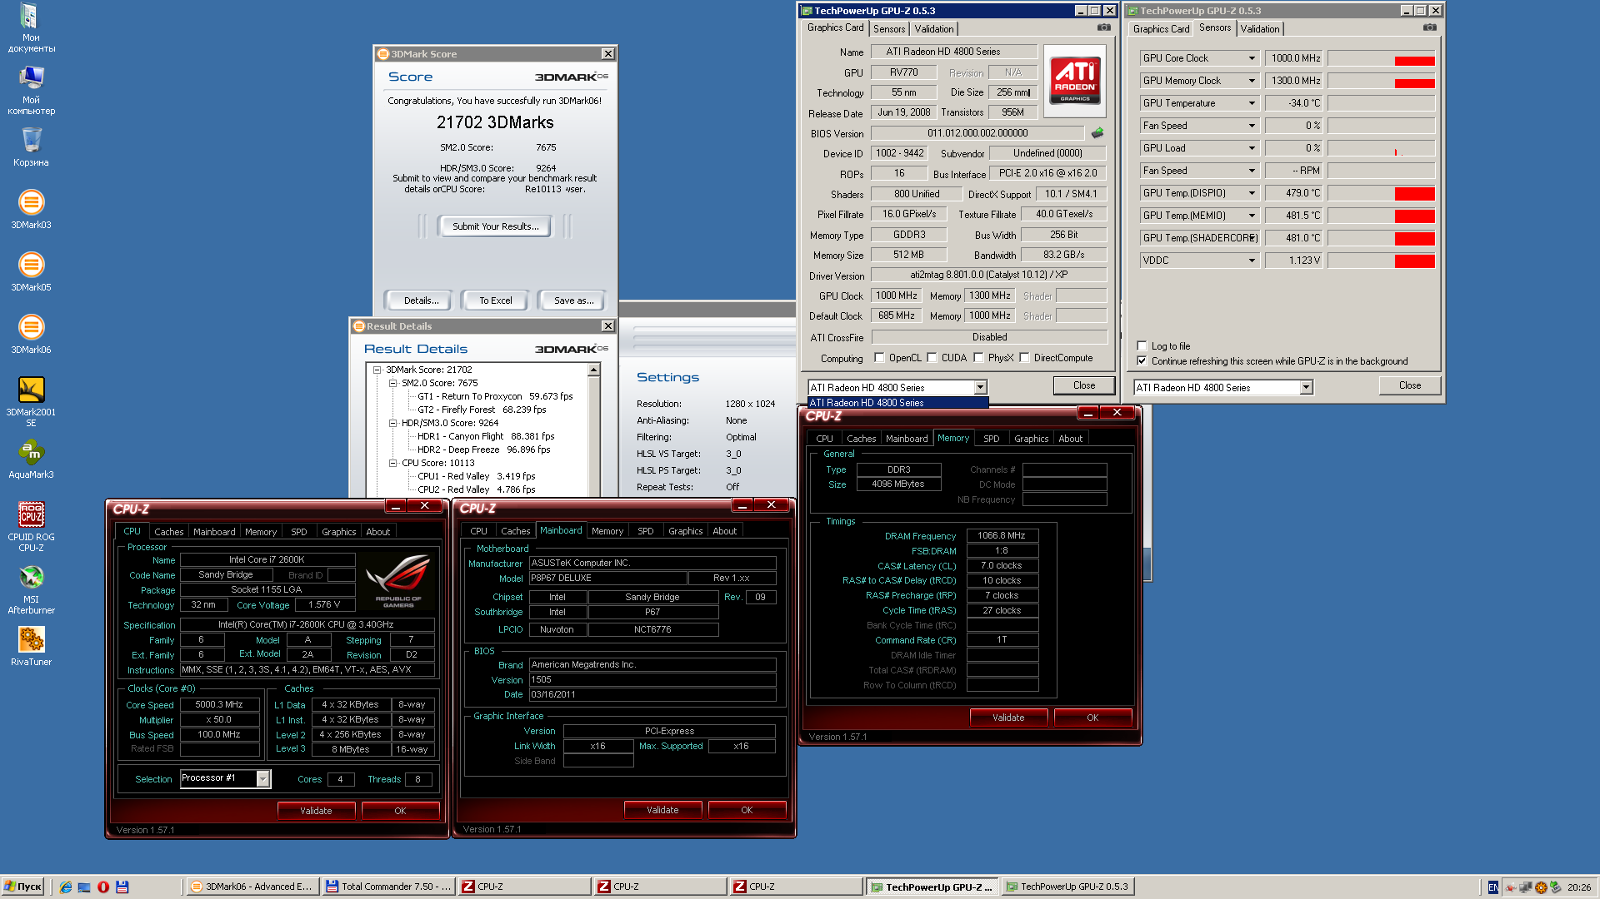This screenshot has height=899, width=1600.
Task: Click the Details... button in 3DMark Score
Action: point(421,300)
